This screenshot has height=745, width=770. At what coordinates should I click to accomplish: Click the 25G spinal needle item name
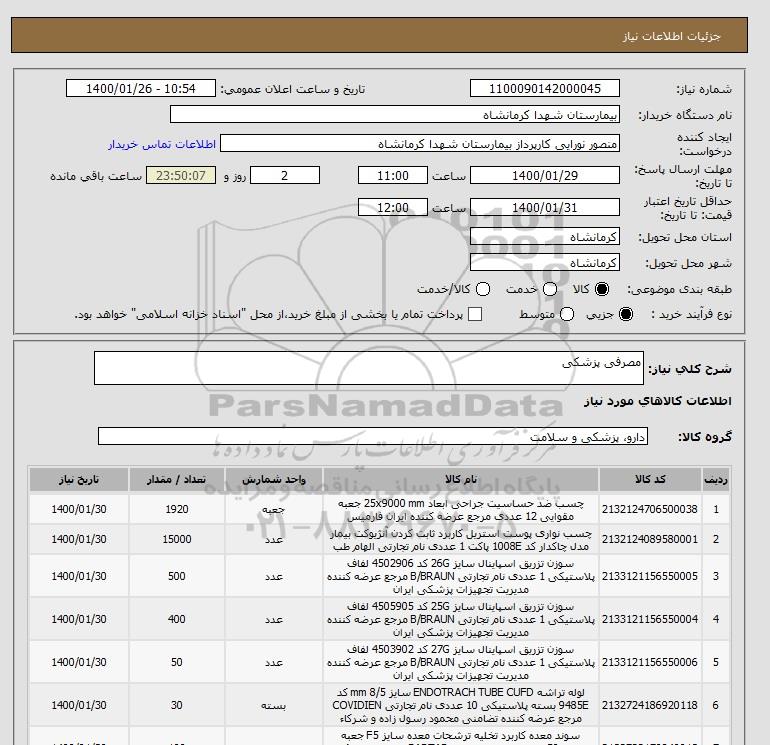point(461,619)
